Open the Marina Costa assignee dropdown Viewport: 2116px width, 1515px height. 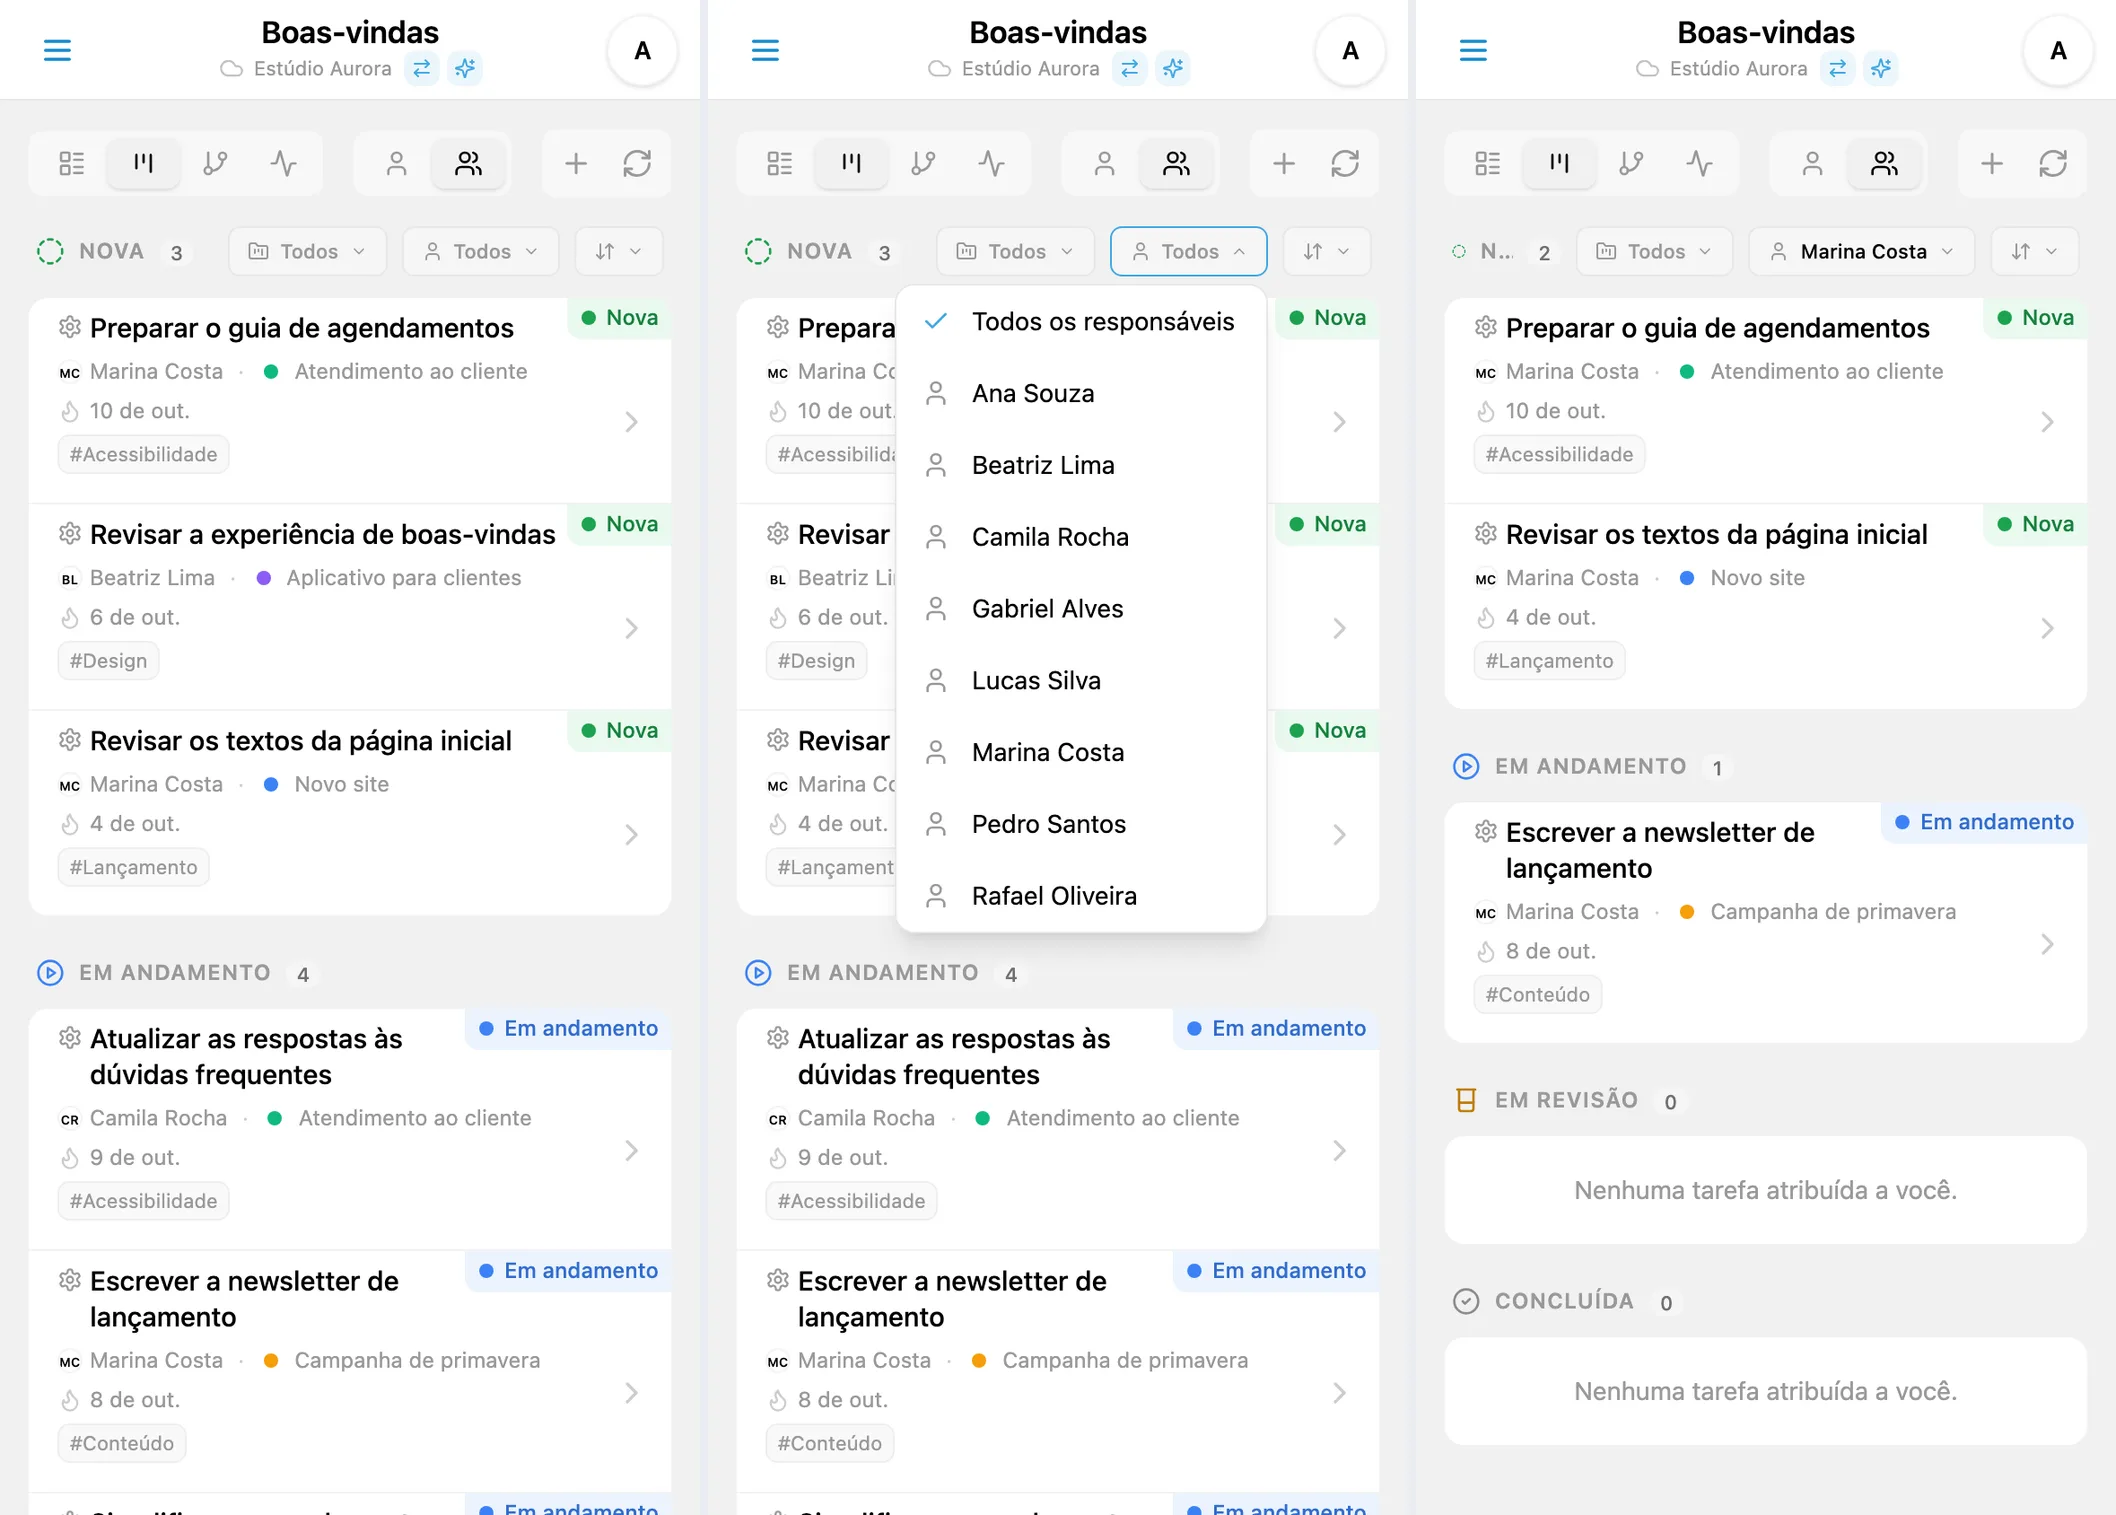coord(1861,251)
